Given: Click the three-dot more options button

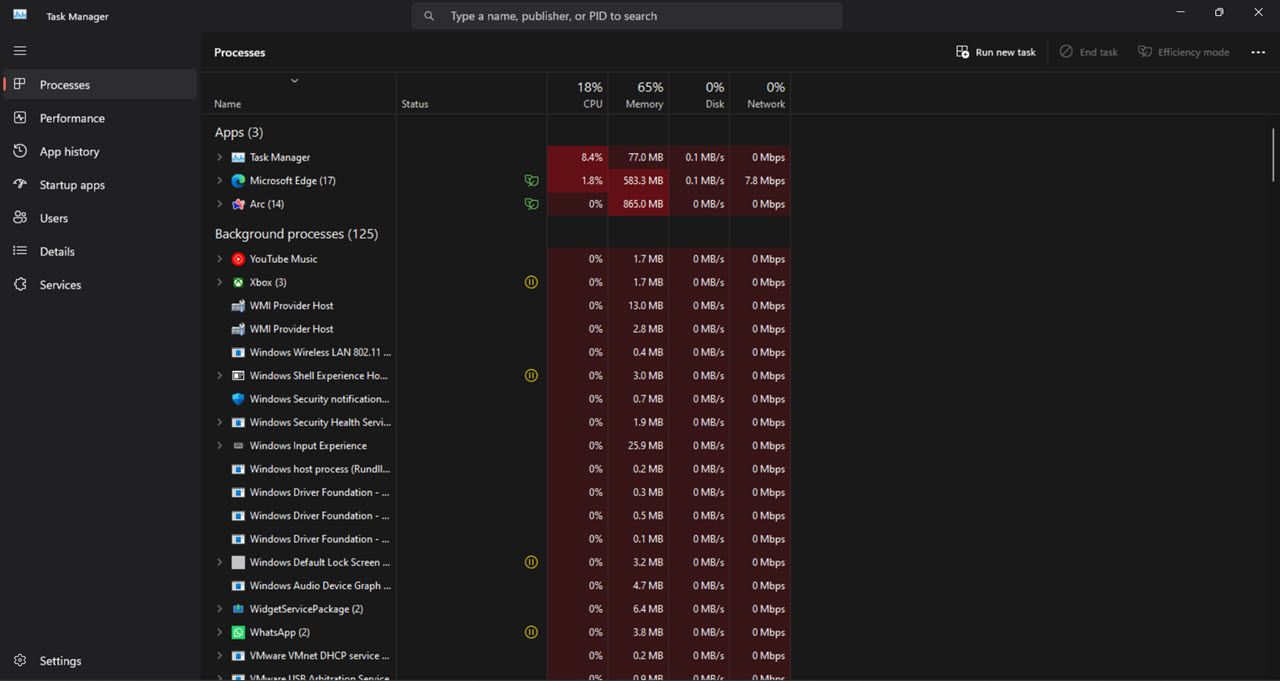Looking at the screenshot, I should [x=1258, y=52].
